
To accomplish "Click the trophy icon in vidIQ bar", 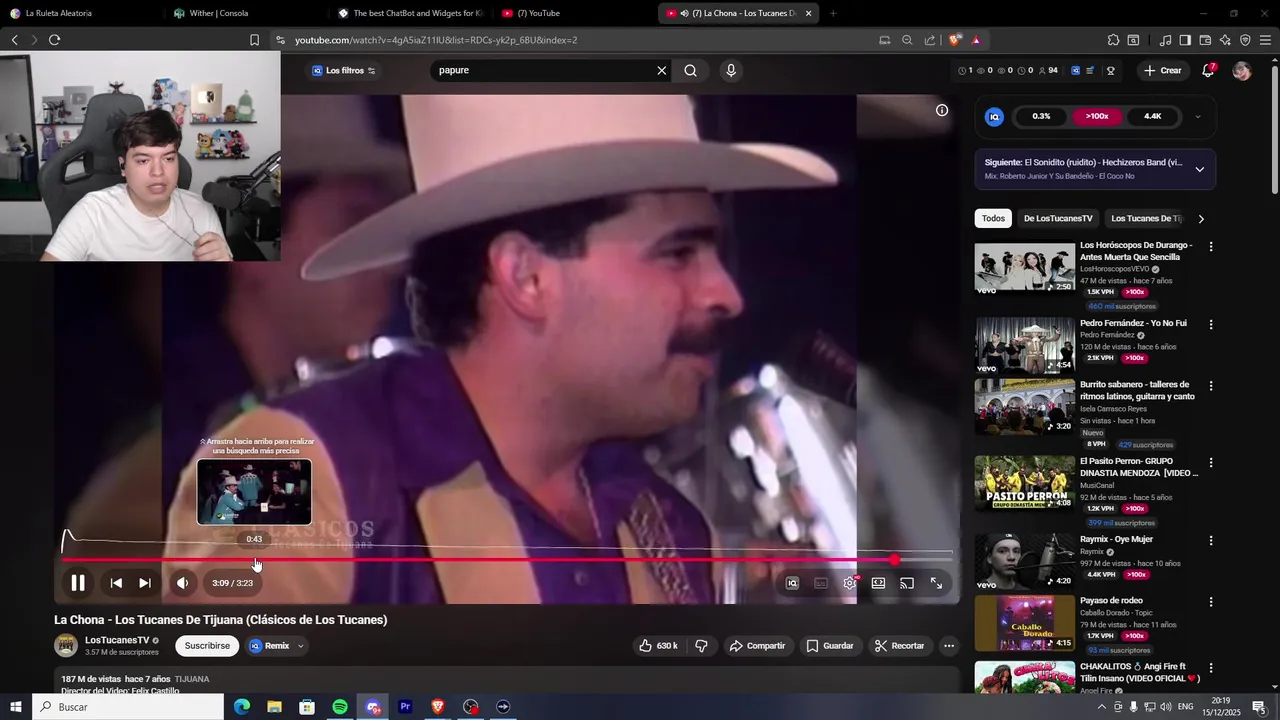I will (1110, 71).
